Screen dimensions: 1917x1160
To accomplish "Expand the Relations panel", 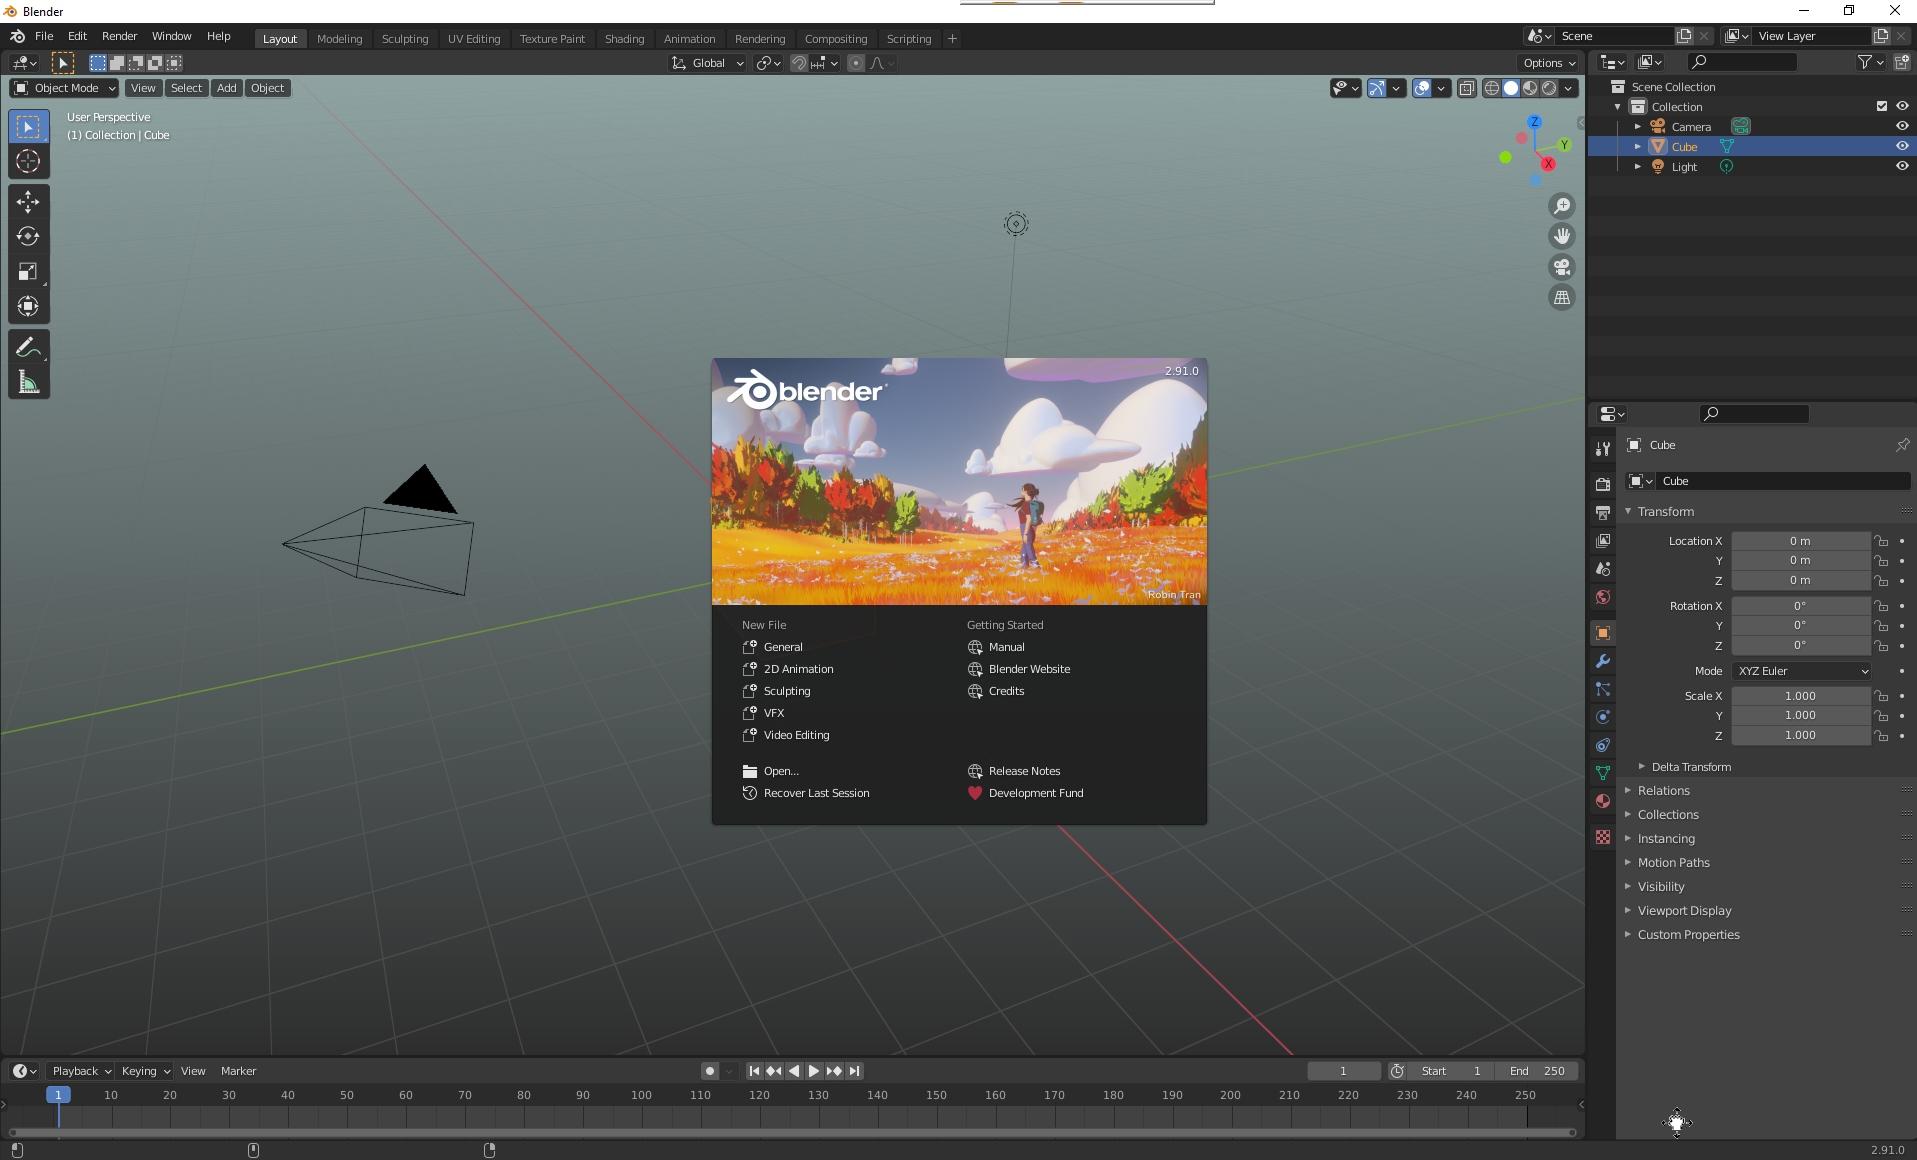I will click(1663, 791).
